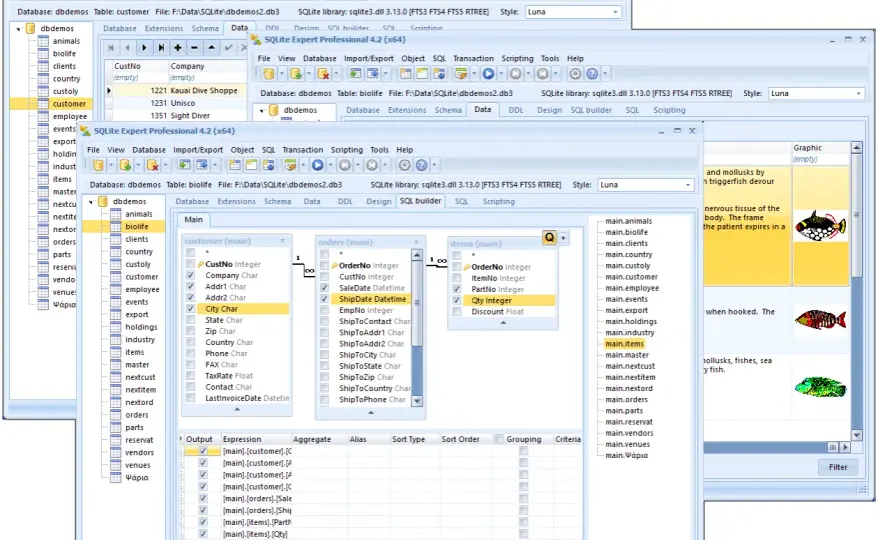Uncheck Qty field in items table

(457, 300)
